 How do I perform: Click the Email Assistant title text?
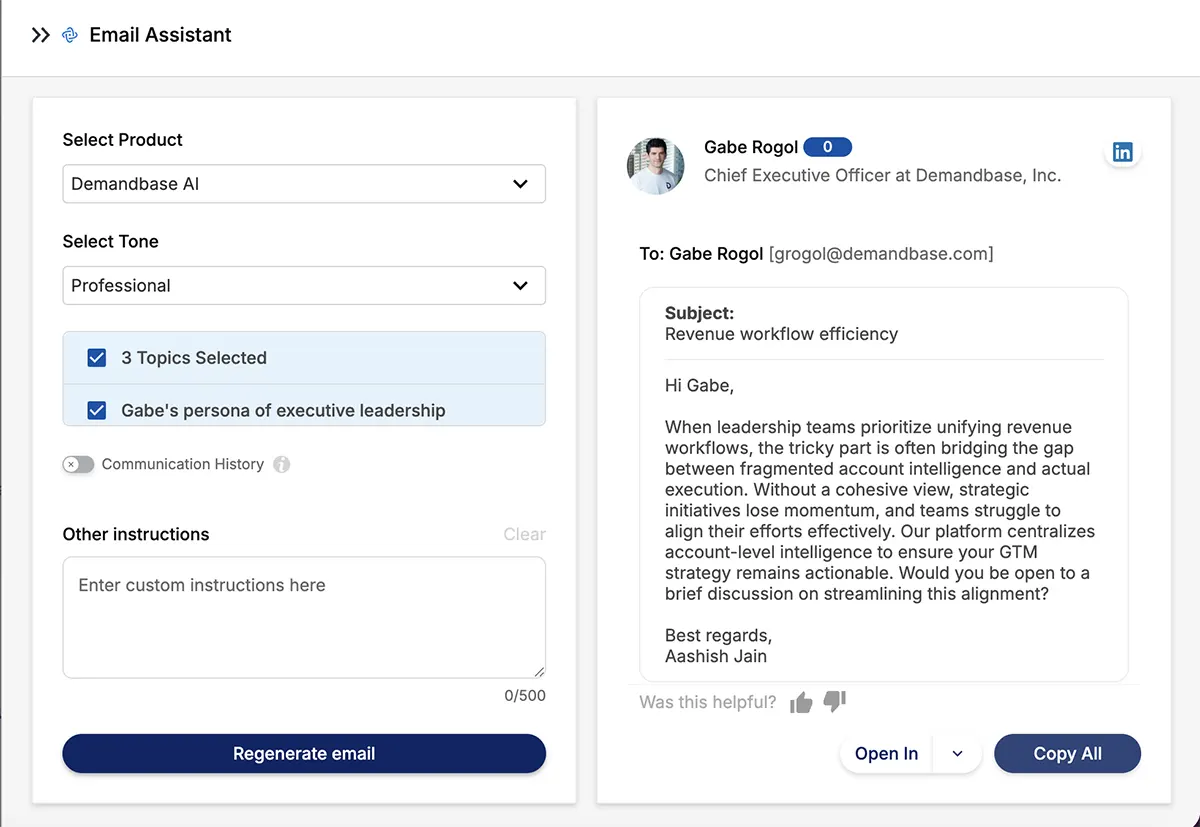(160, 35)
